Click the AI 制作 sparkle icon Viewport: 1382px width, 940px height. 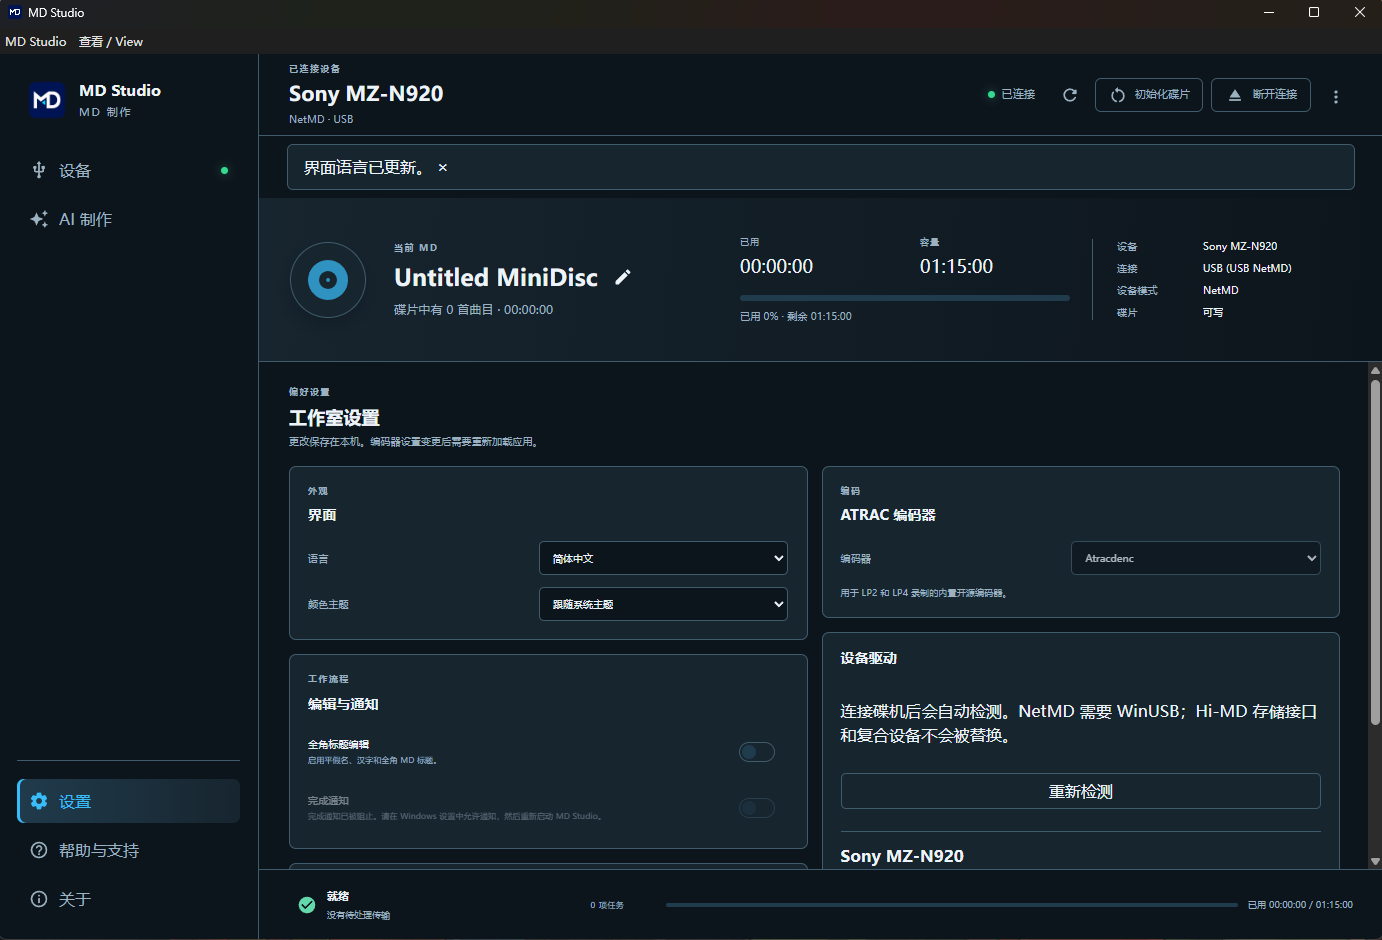point(39,219)
